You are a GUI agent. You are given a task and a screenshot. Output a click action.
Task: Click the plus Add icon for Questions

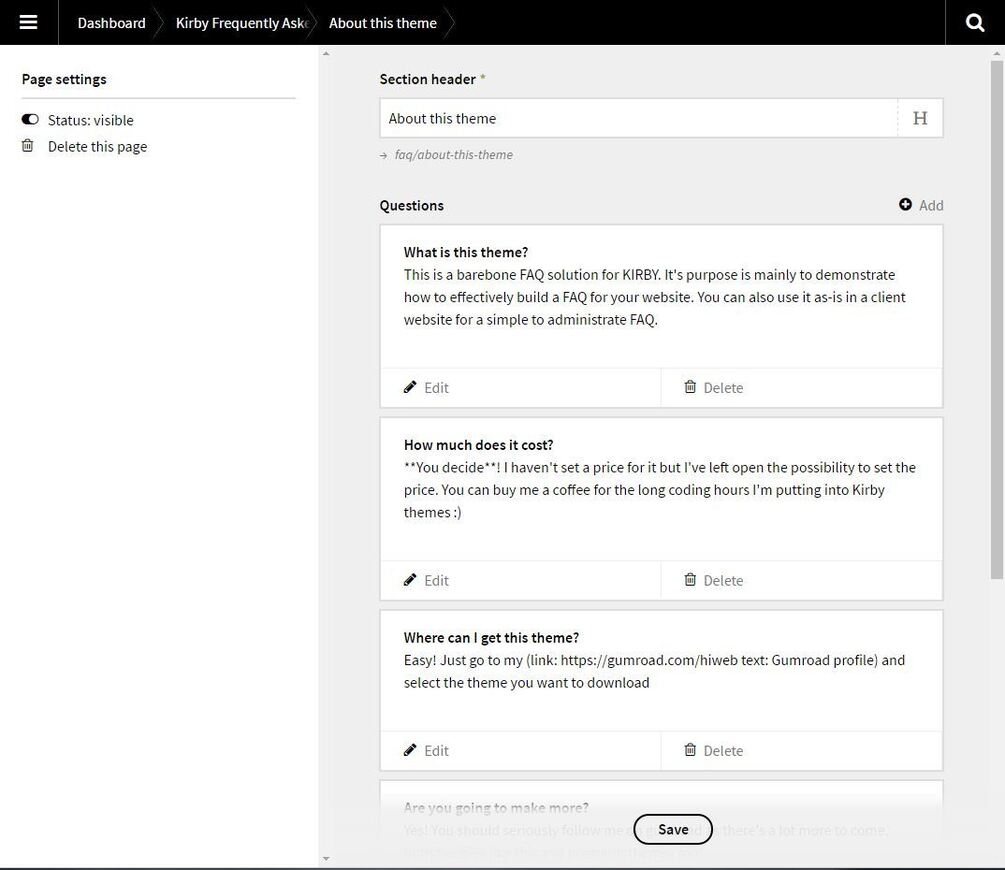905,205
